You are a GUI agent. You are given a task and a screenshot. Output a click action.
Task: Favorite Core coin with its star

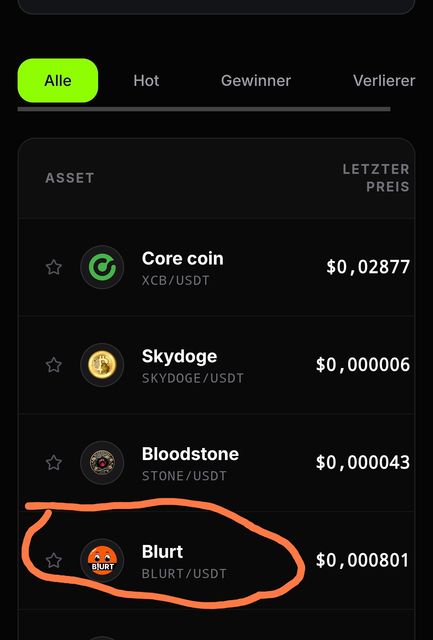(53, 267)
